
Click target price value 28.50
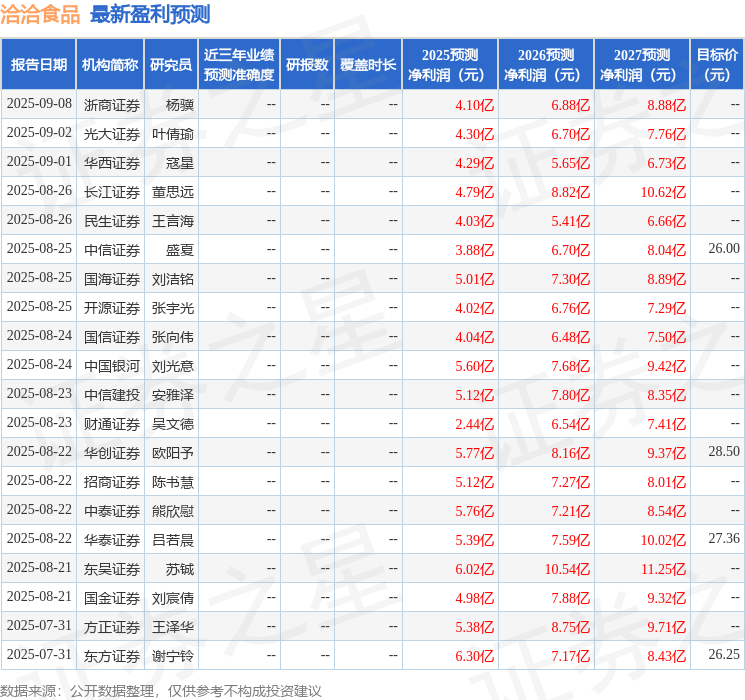723,453
